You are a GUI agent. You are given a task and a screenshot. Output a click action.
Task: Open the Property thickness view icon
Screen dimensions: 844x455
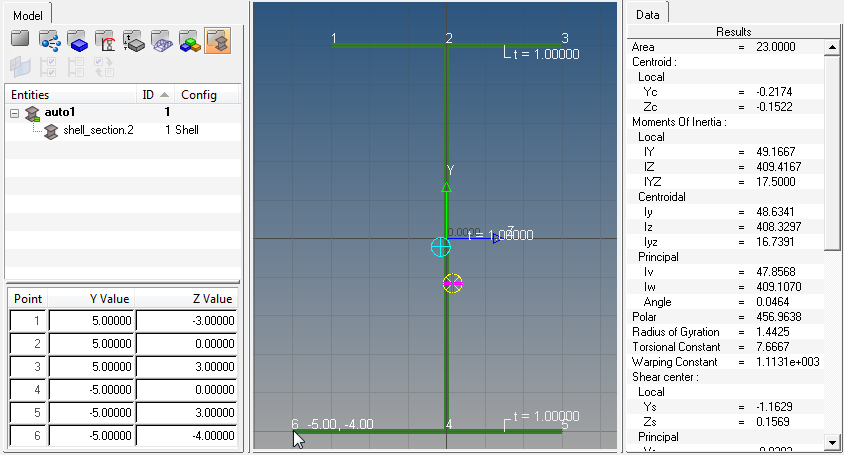click(133, 41)
